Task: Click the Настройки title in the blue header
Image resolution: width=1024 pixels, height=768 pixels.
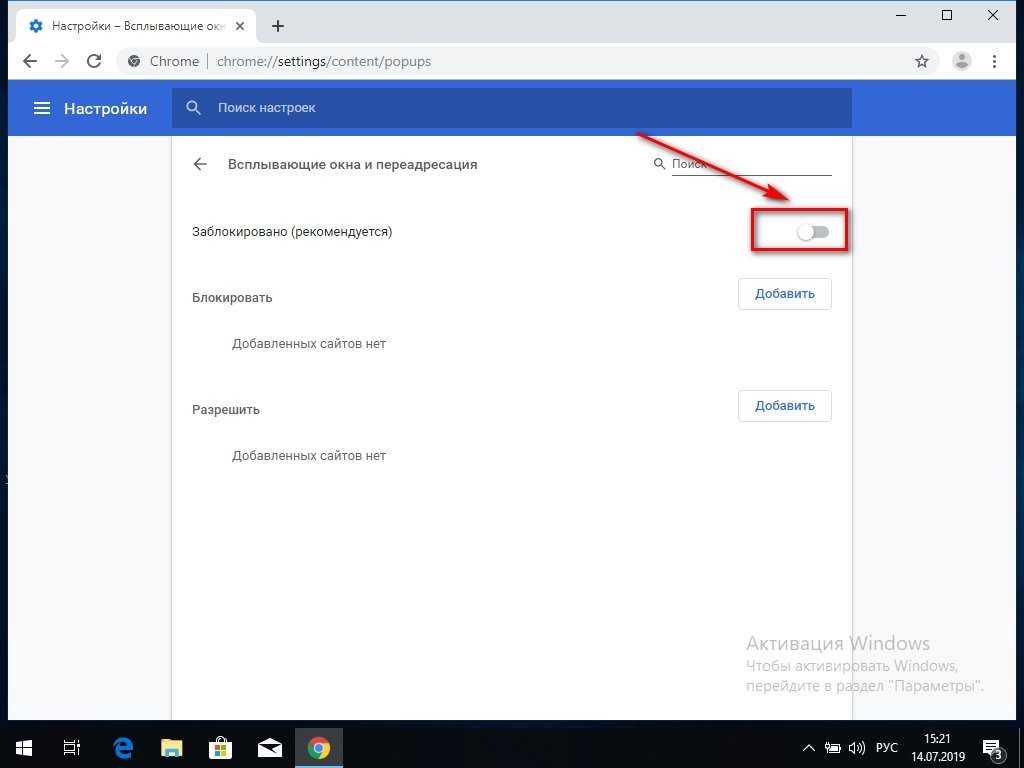Action: (105, 108)
